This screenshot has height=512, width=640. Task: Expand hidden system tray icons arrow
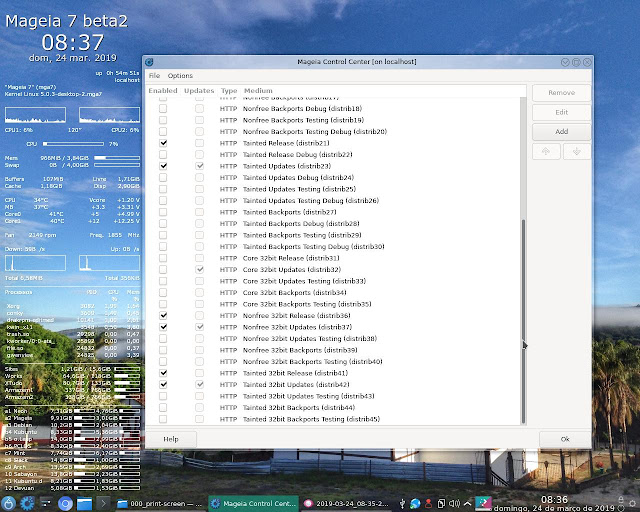click(x=467, y=503)
